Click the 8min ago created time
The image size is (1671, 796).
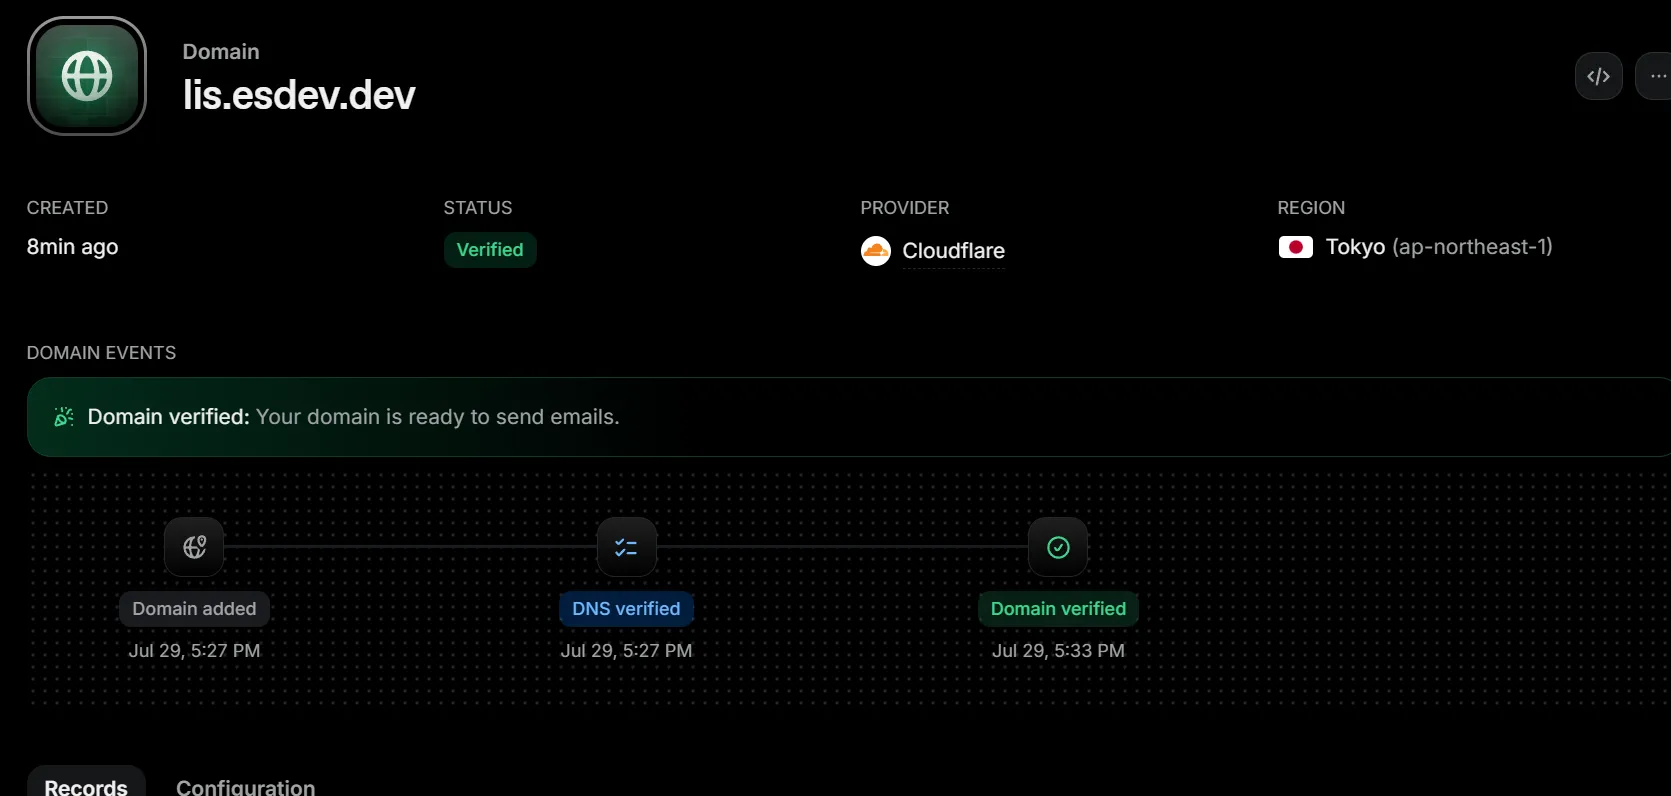point(72,247)
